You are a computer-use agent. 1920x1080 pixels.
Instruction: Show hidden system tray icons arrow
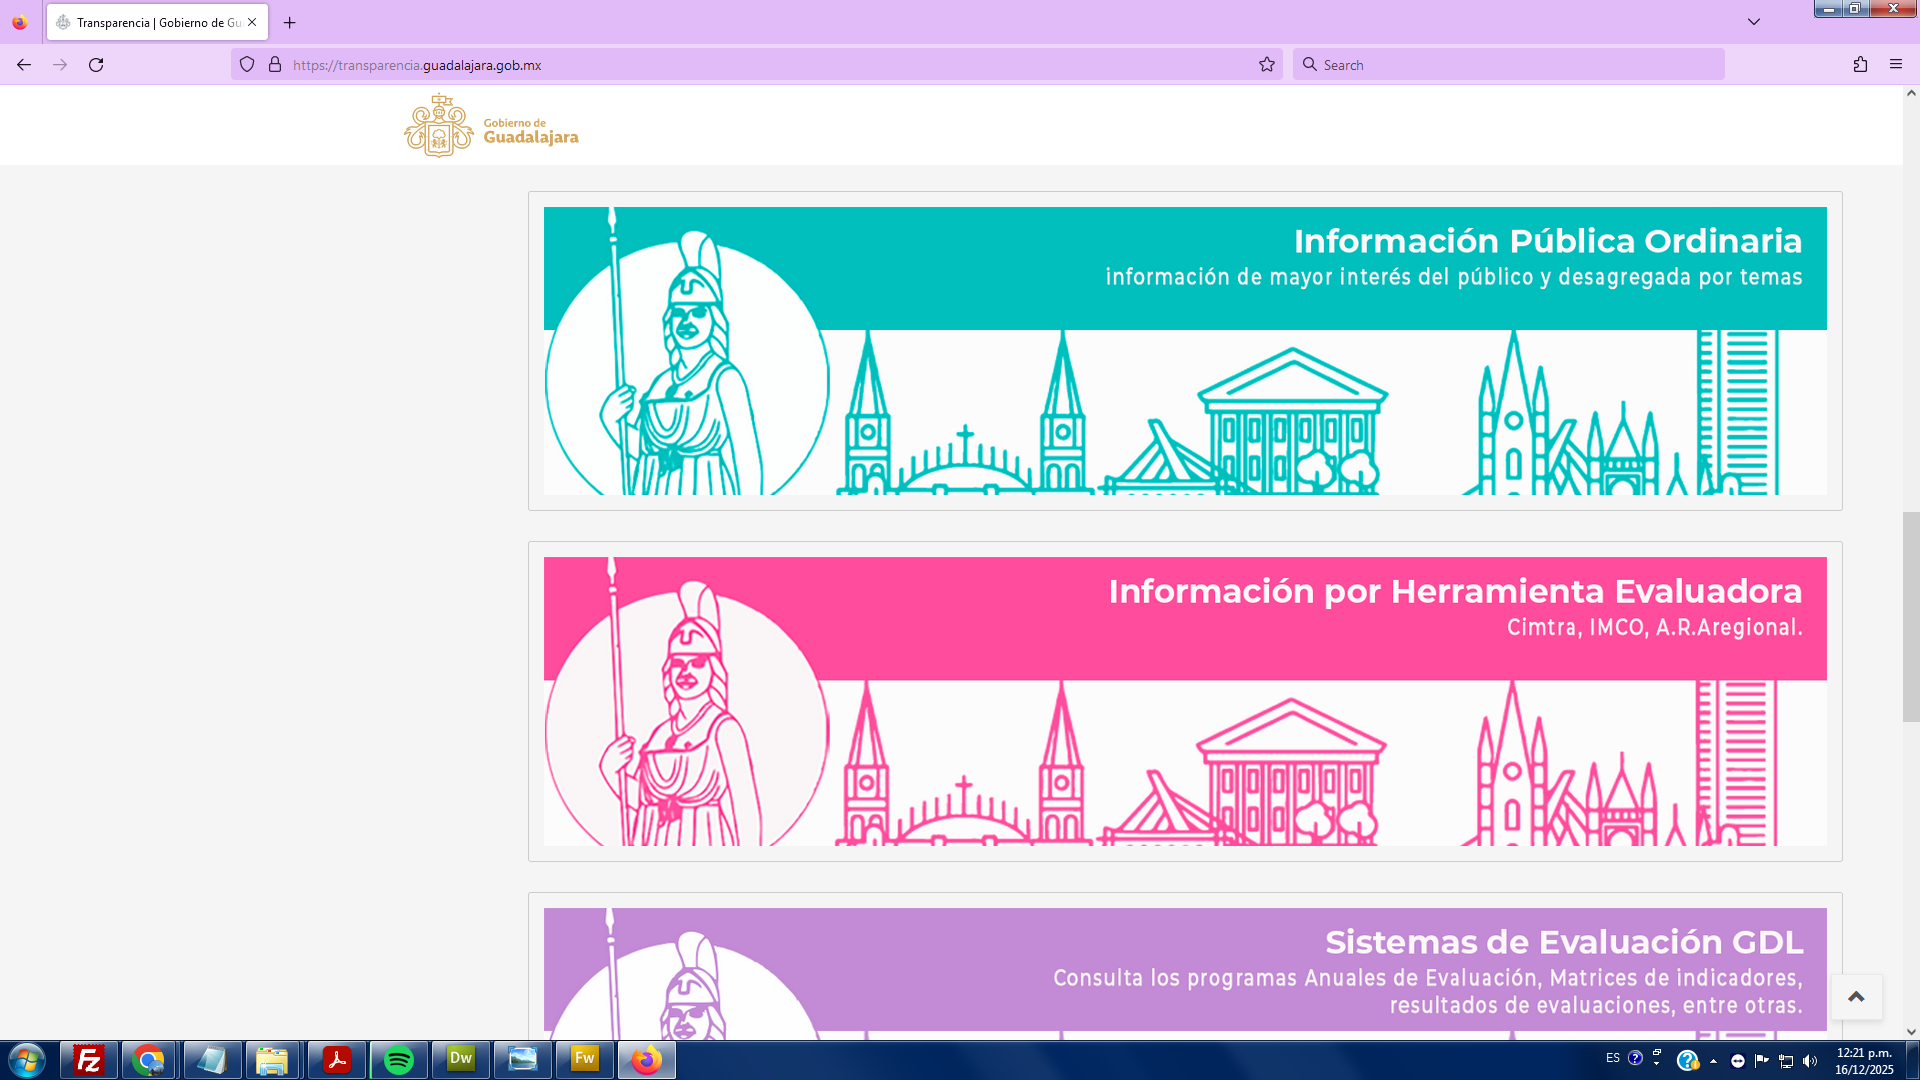(x=1713, y=1061)
